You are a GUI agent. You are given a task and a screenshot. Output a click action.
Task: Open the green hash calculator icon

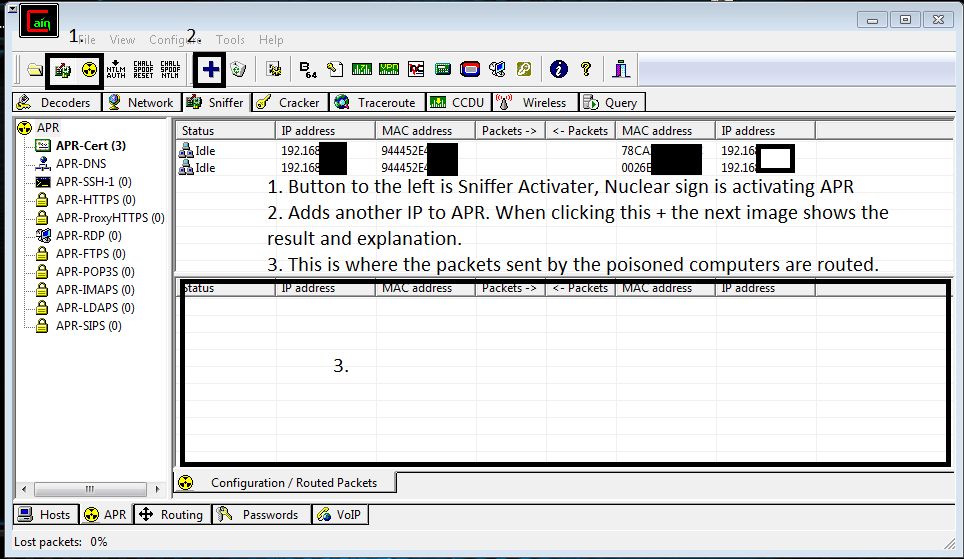tap(443, 69)
